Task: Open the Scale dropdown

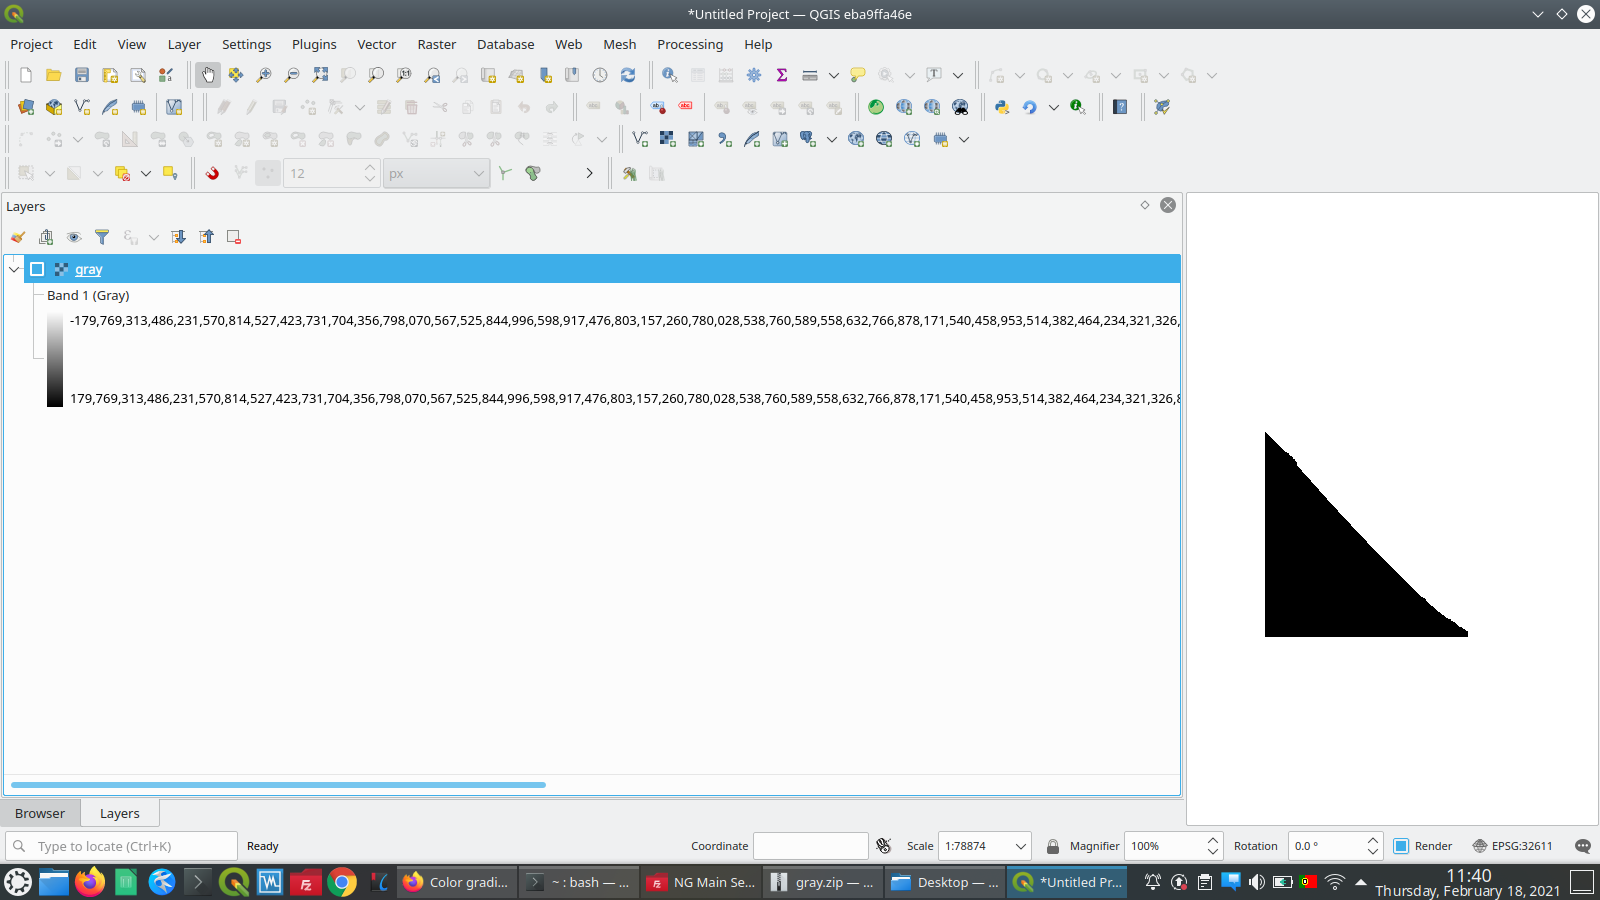Action: (1019, 846)
